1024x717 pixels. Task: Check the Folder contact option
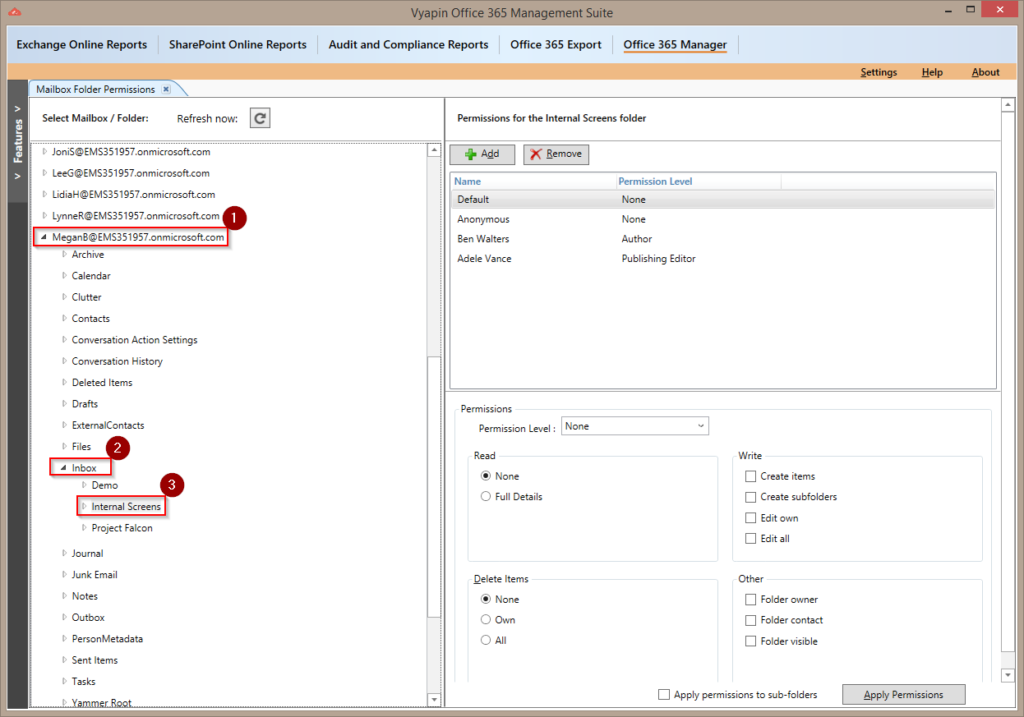(x=750, y=620)
